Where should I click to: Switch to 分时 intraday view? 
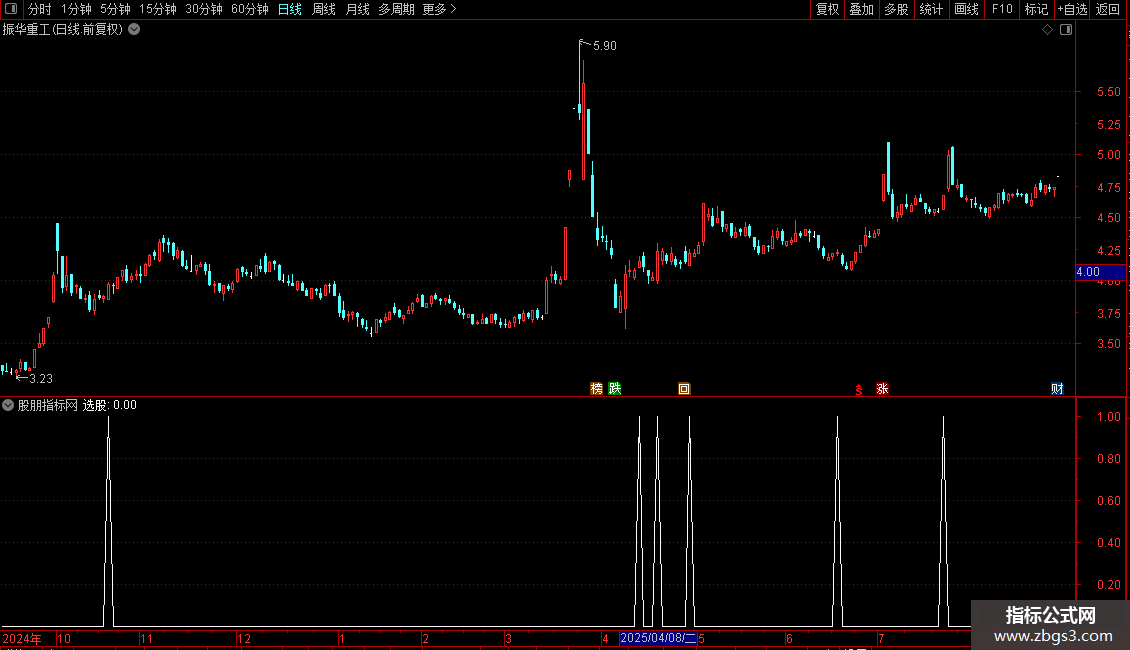[40, 9]
